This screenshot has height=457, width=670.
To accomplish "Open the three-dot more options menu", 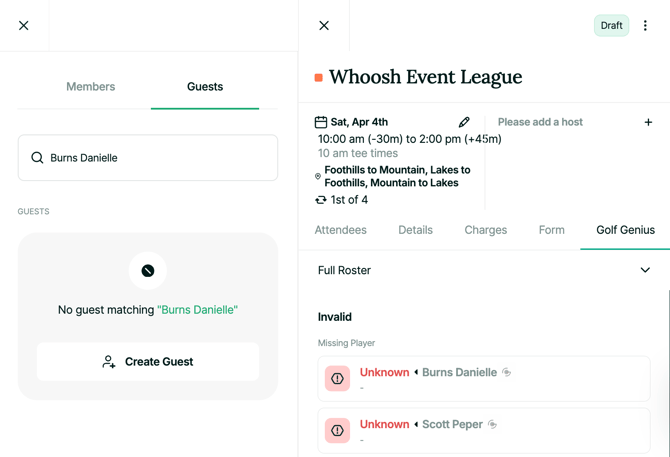I will (x=645, y=26).
